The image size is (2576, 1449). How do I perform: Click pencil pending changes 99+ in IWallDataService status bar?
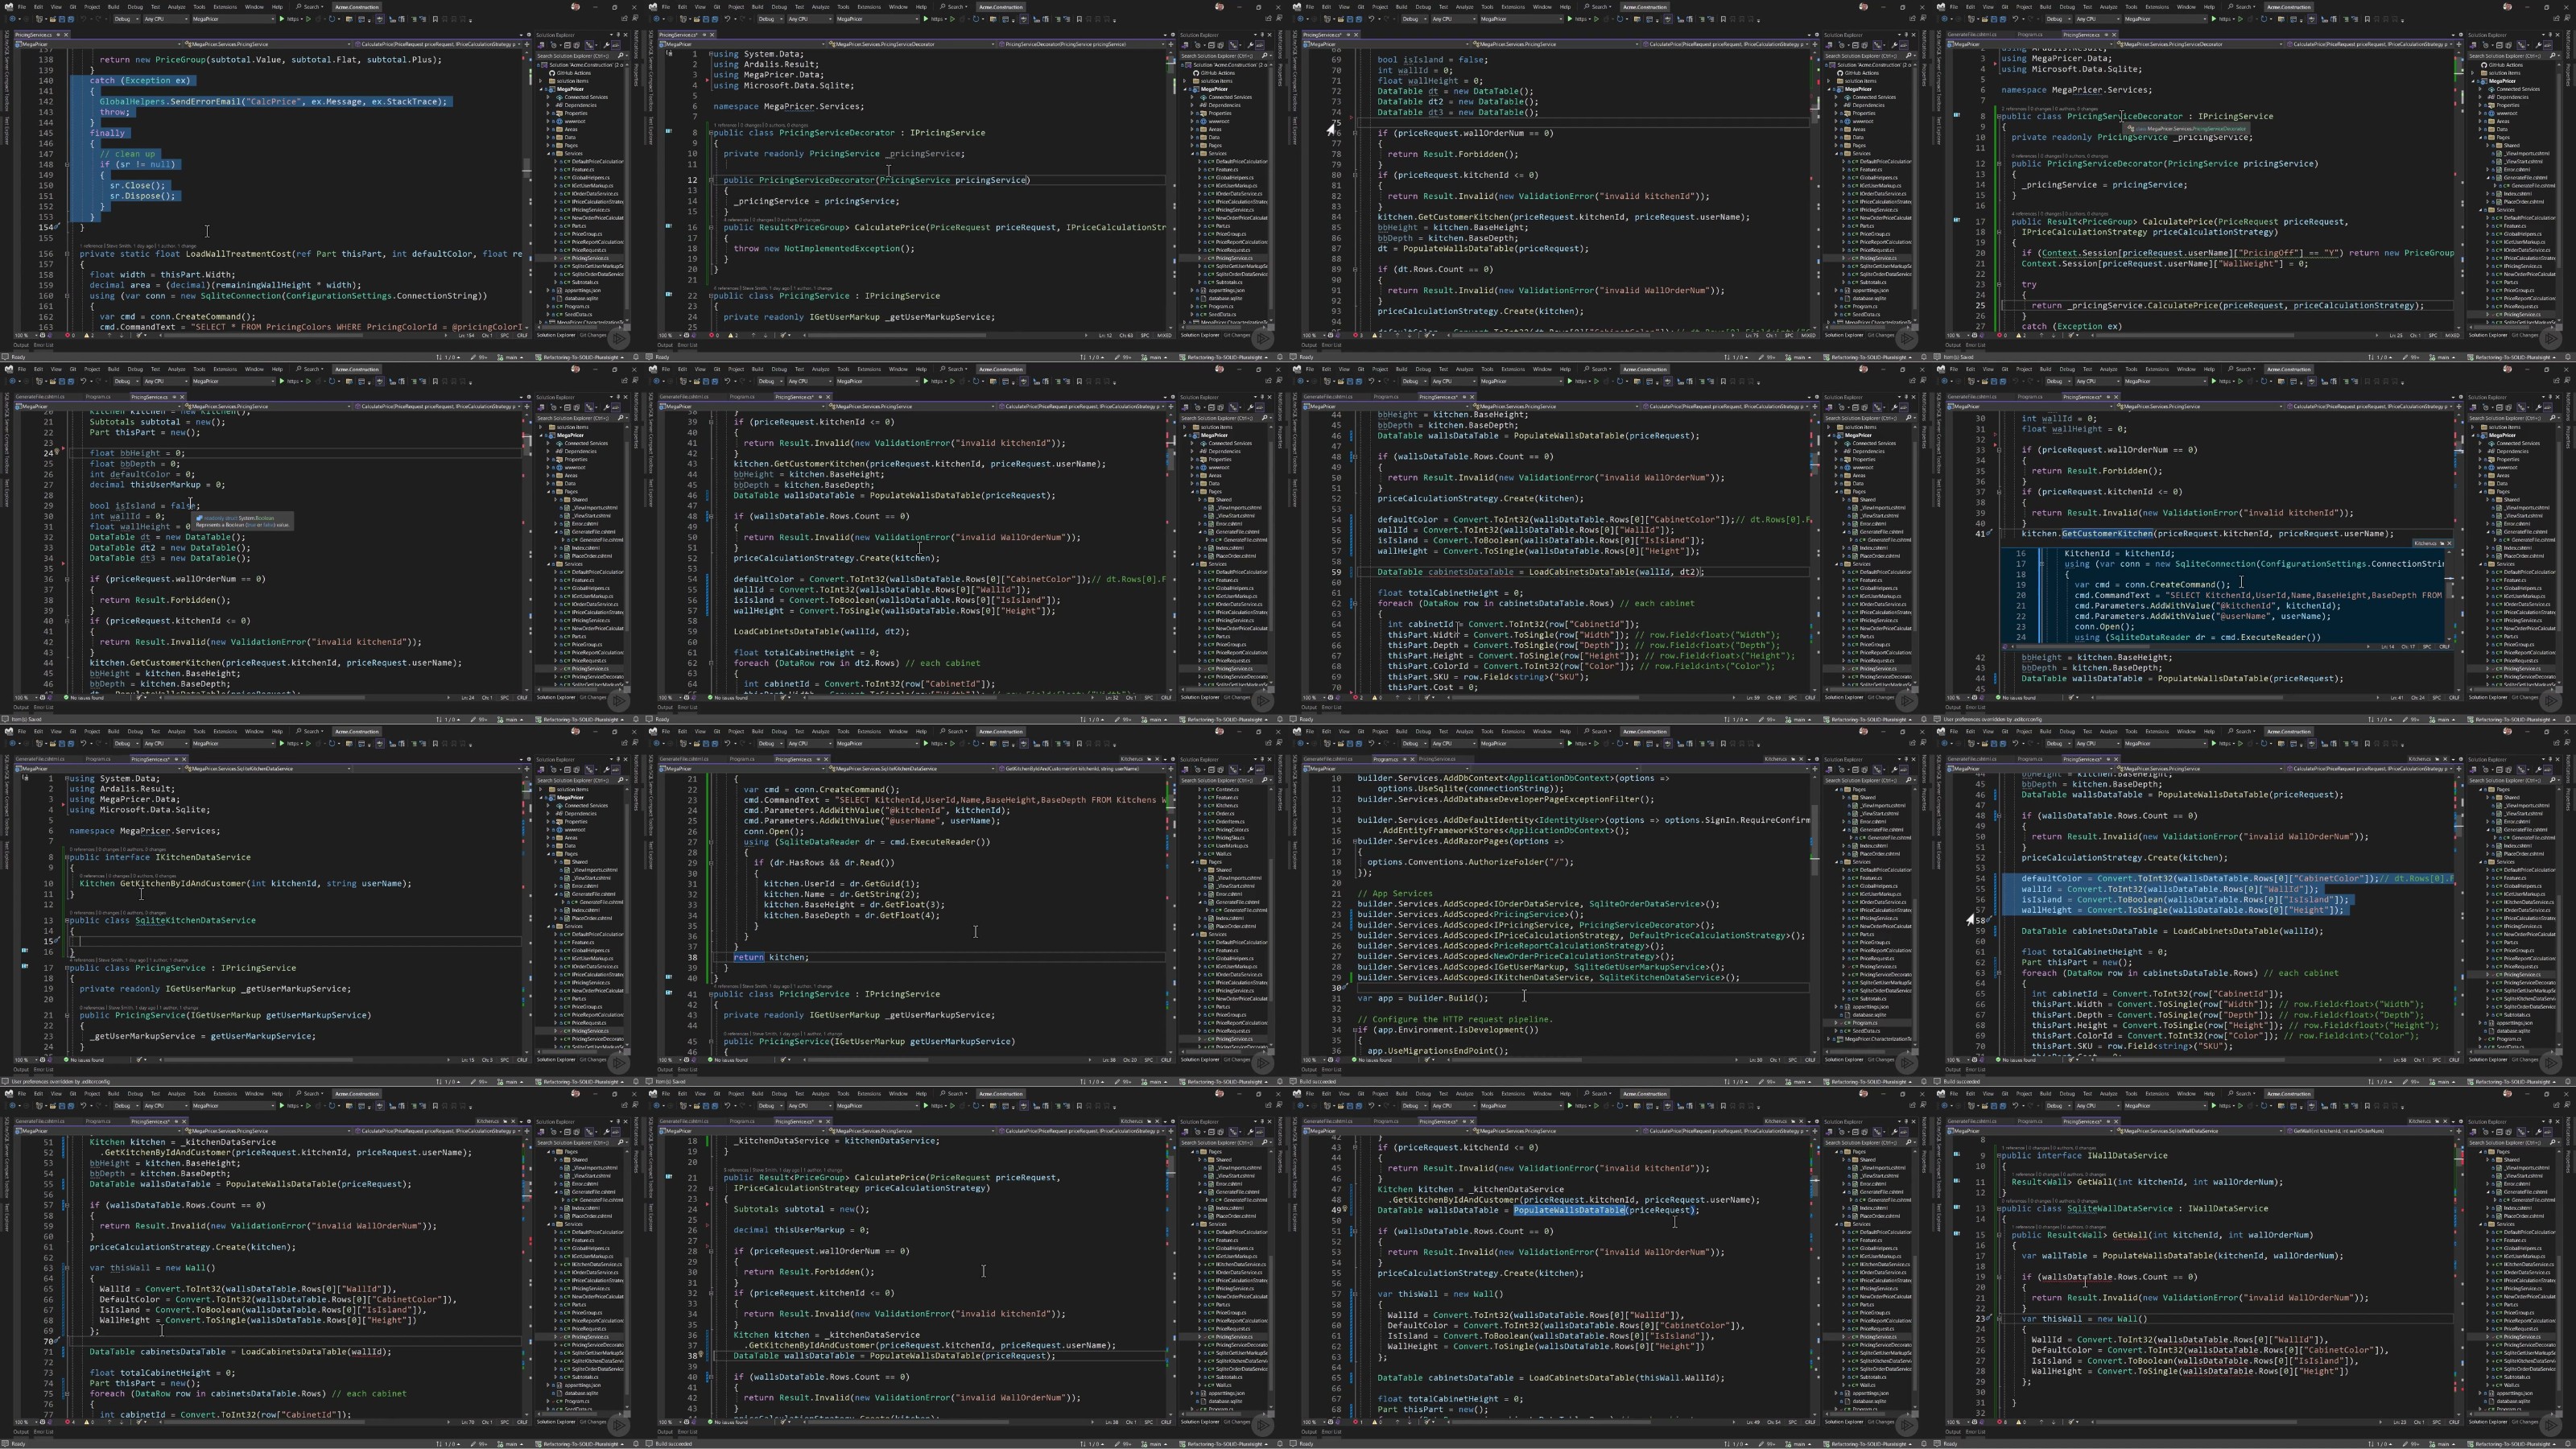(x=2411, y=1444)
